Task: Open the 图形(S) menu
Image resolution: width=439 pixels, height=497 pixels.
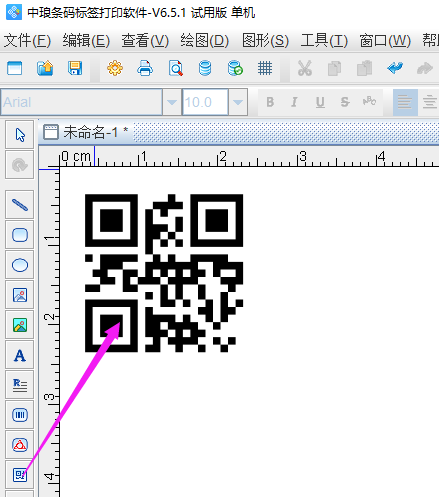Action: tap(265, 41)
